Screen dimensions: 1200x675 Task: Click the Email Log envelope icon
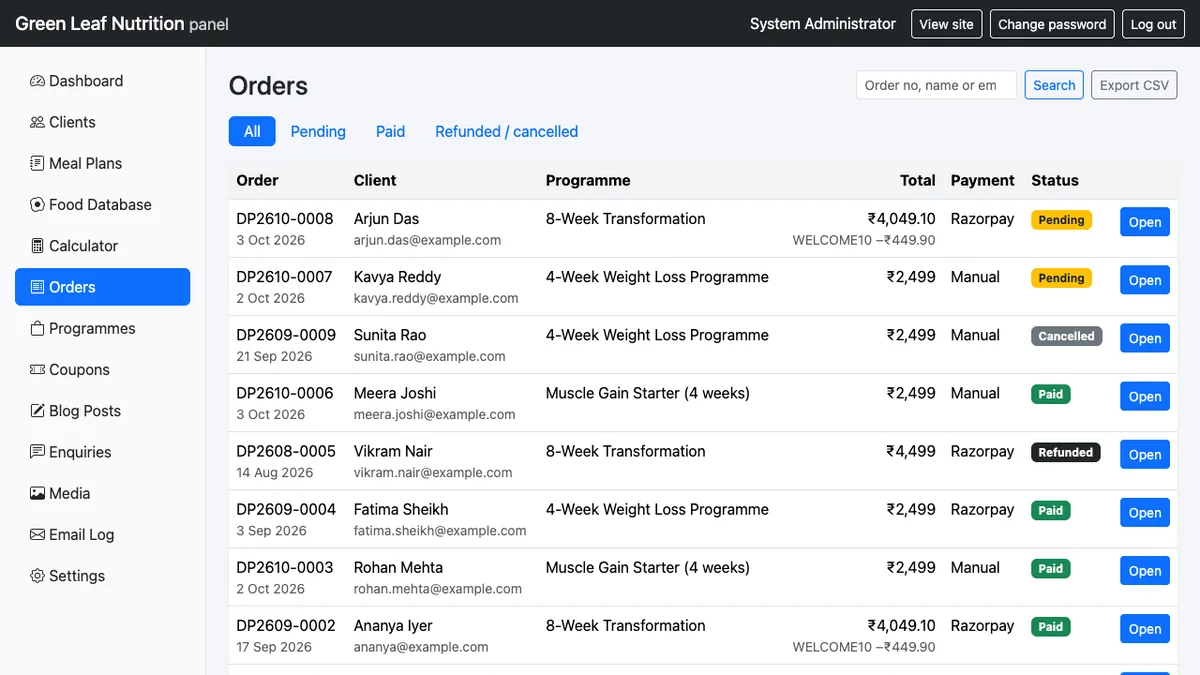[x=37, y=534]
